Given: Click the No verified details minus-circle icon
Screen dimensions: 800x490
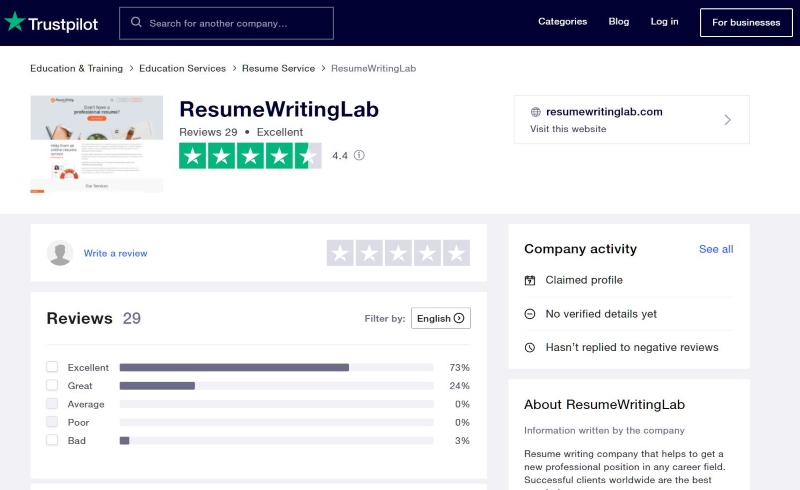Looking at the screenshot, I should 530,314.
